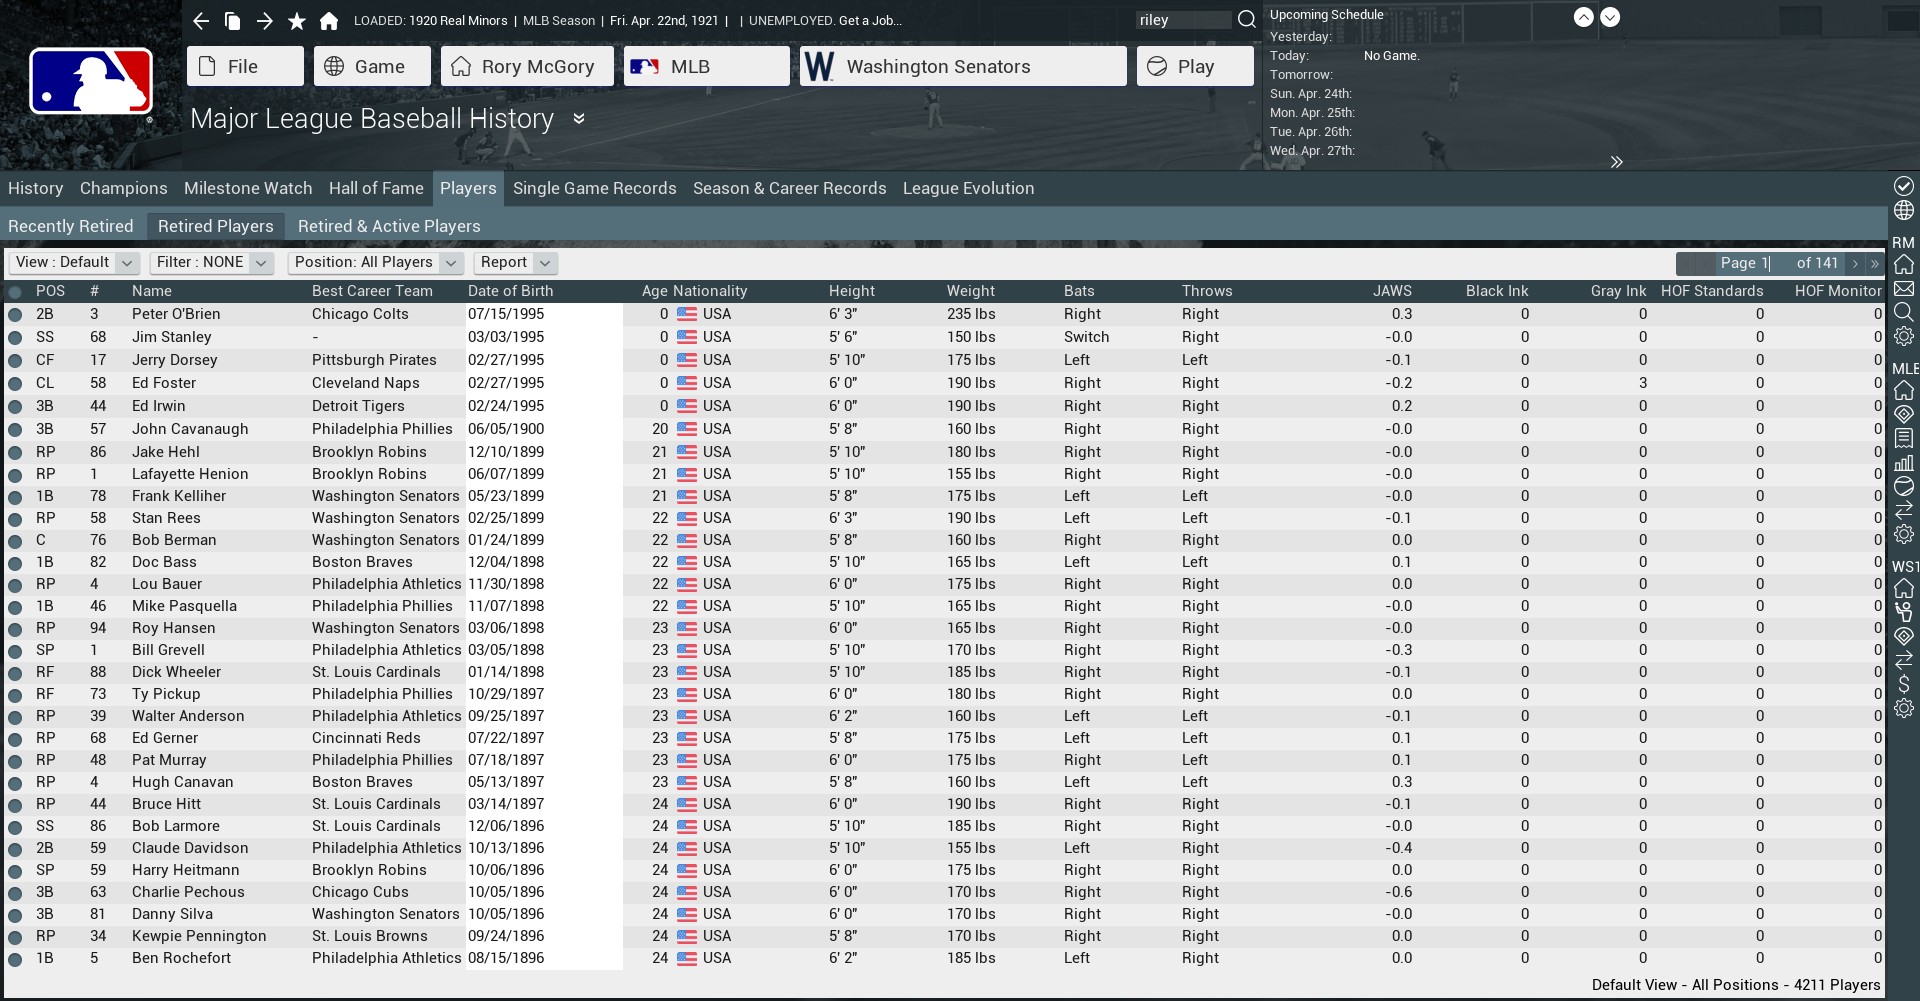The height and width of the screenshot is (1001, 1920).
Task: Open the MLB report page icon in sidebar
Action: click(x=1904, y=438)
